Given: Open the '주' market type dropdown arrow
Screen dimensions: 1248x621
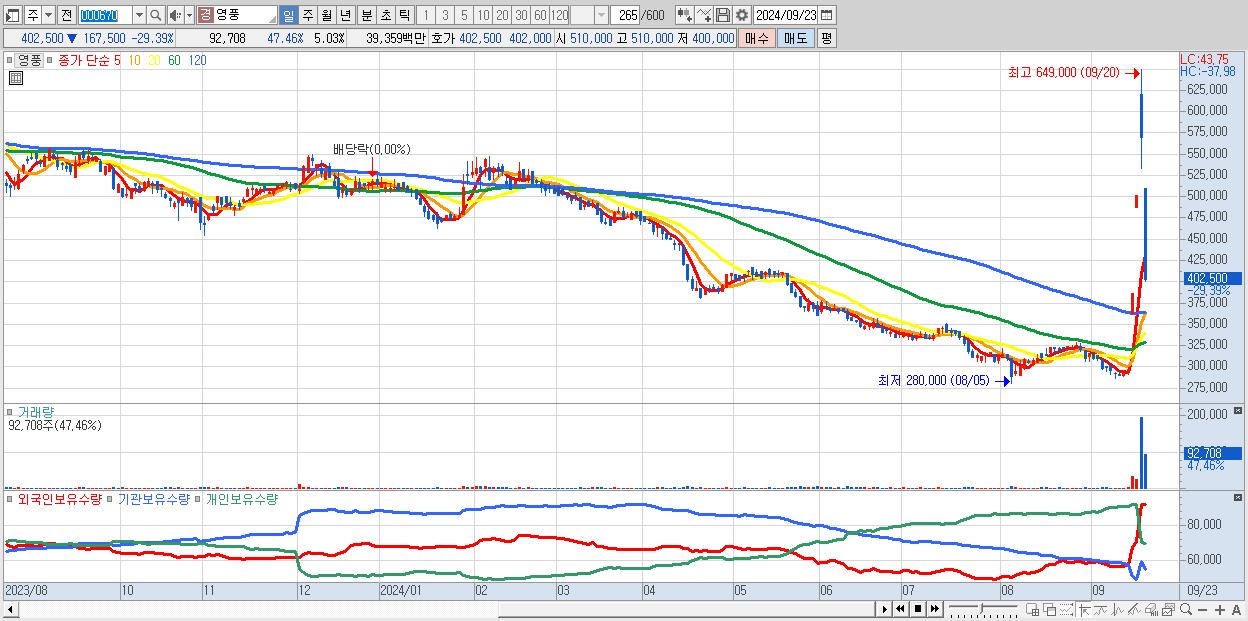Looking at the screenshot, I should coord(48,15).
